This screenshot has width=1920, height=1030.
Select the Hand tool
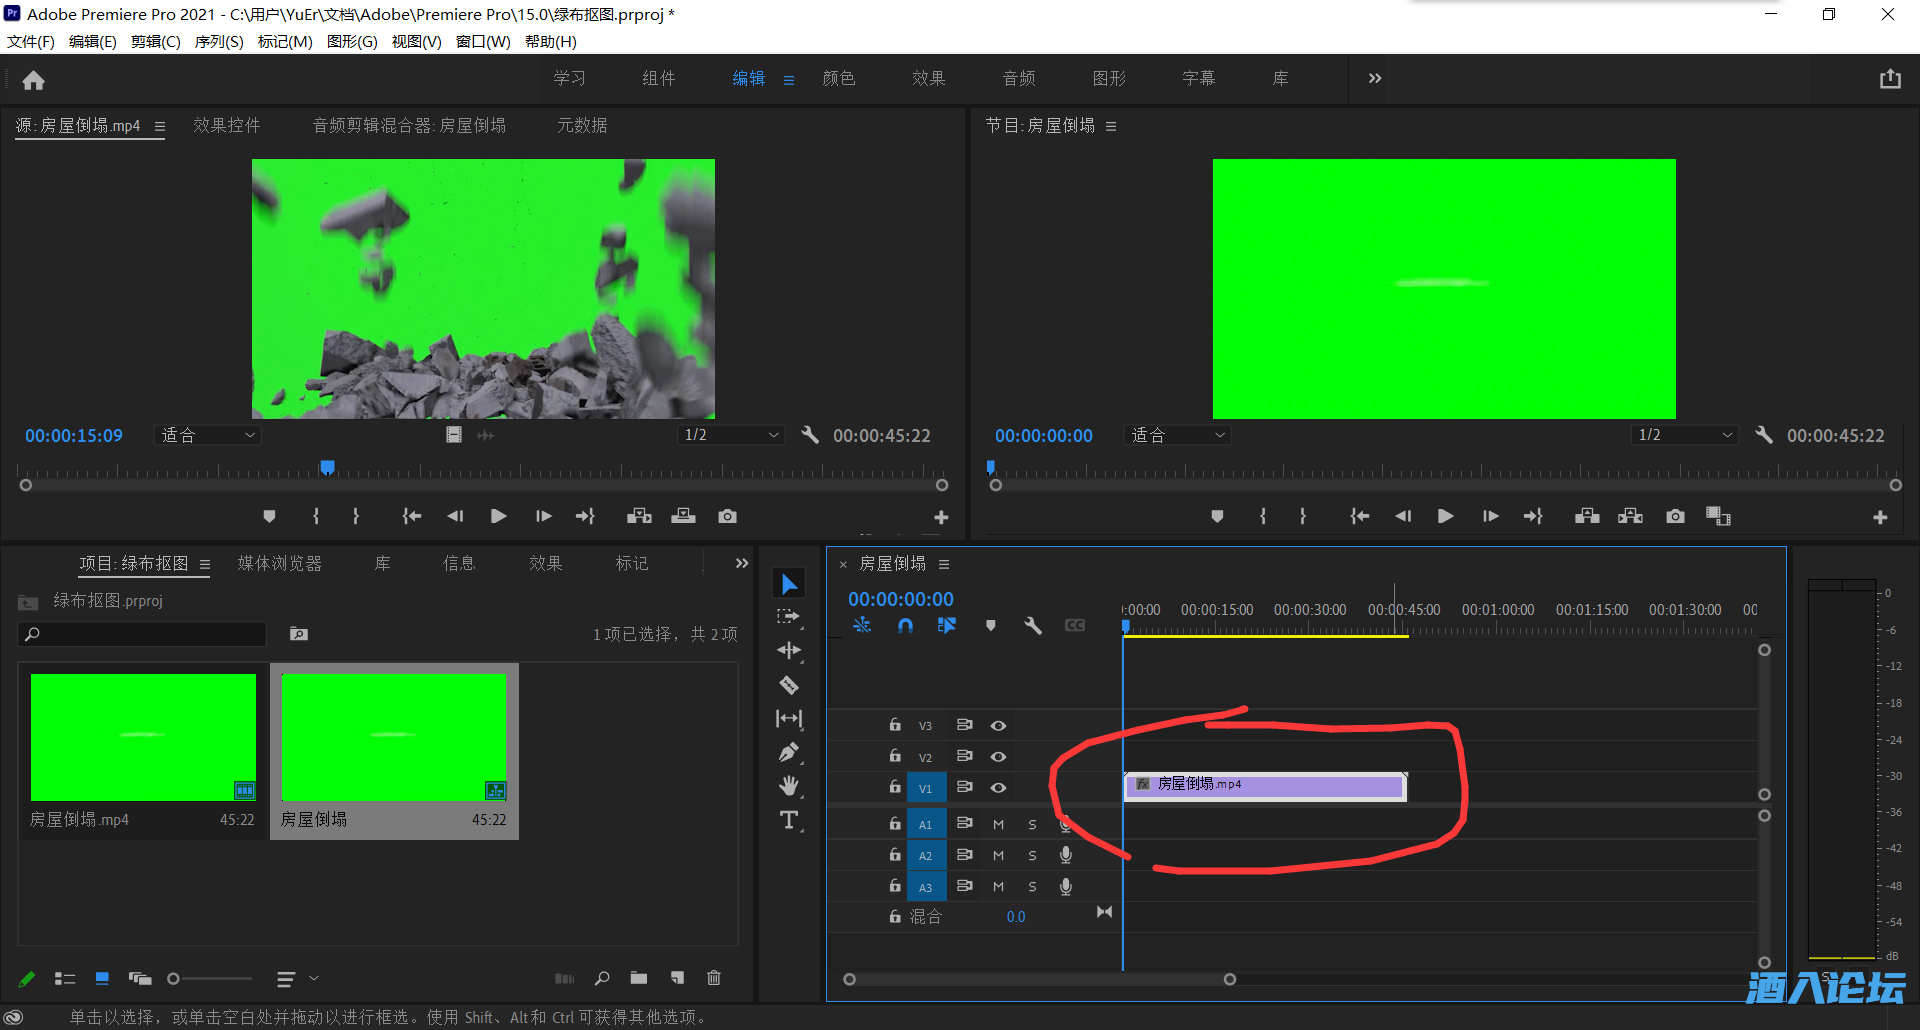[789, 785]
